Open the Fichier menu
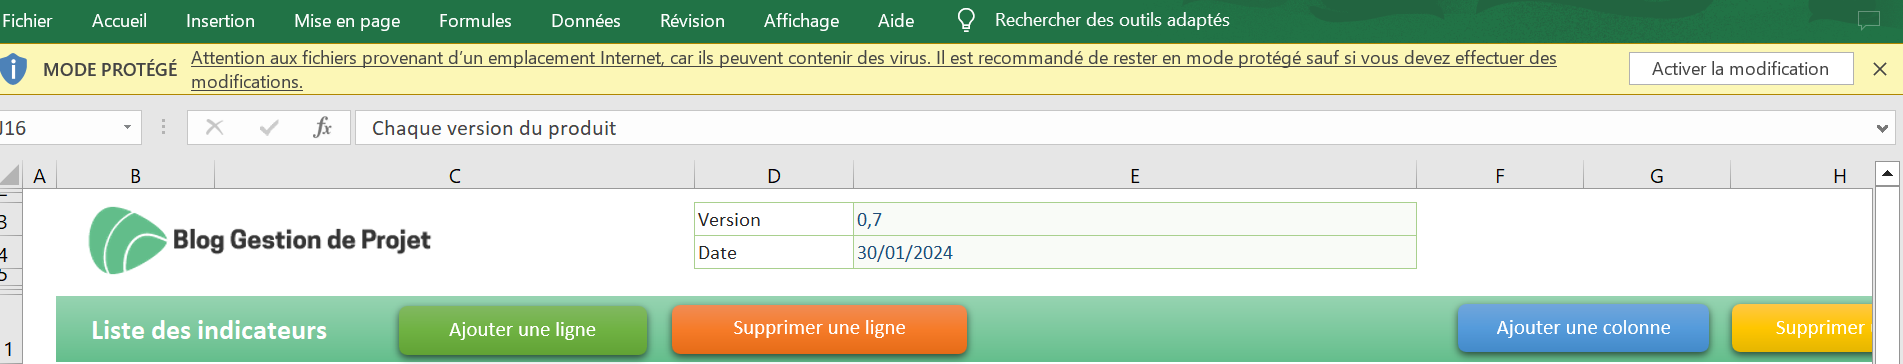Viewport: 1903px width, 364px height. (x=27, y=20)
